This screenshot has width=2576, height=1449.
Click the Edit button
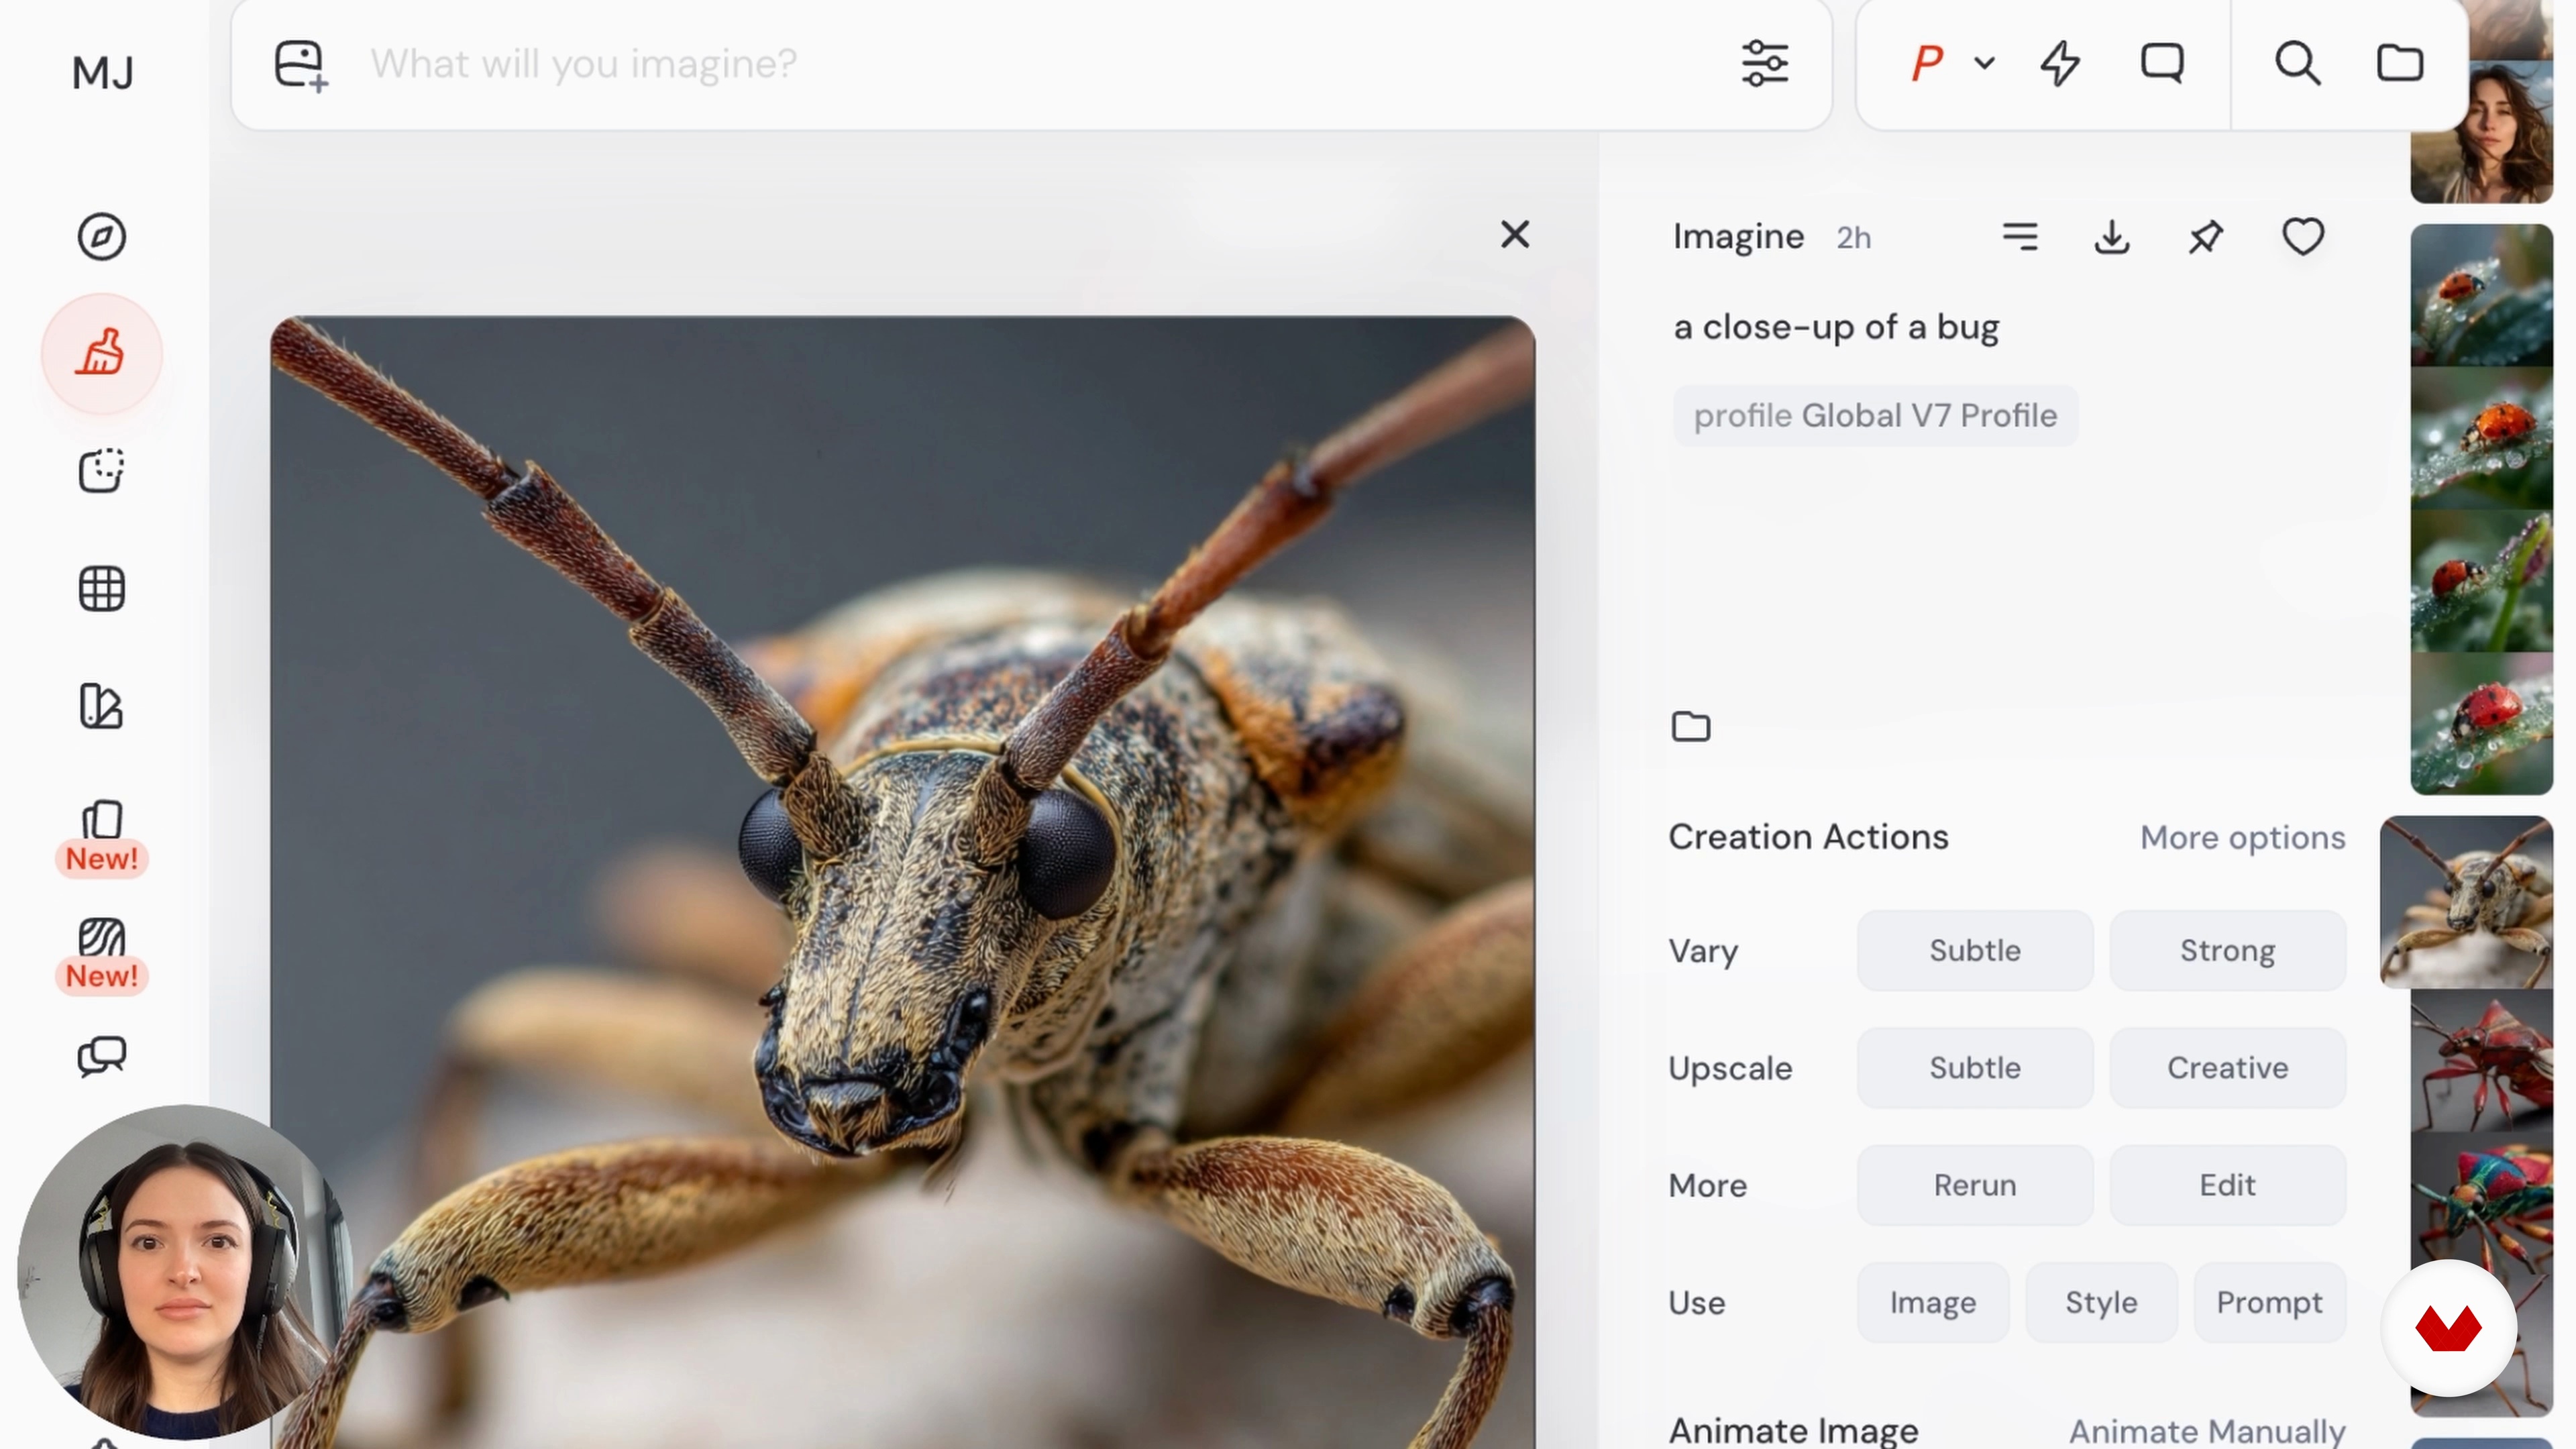click(2227, 1185)
